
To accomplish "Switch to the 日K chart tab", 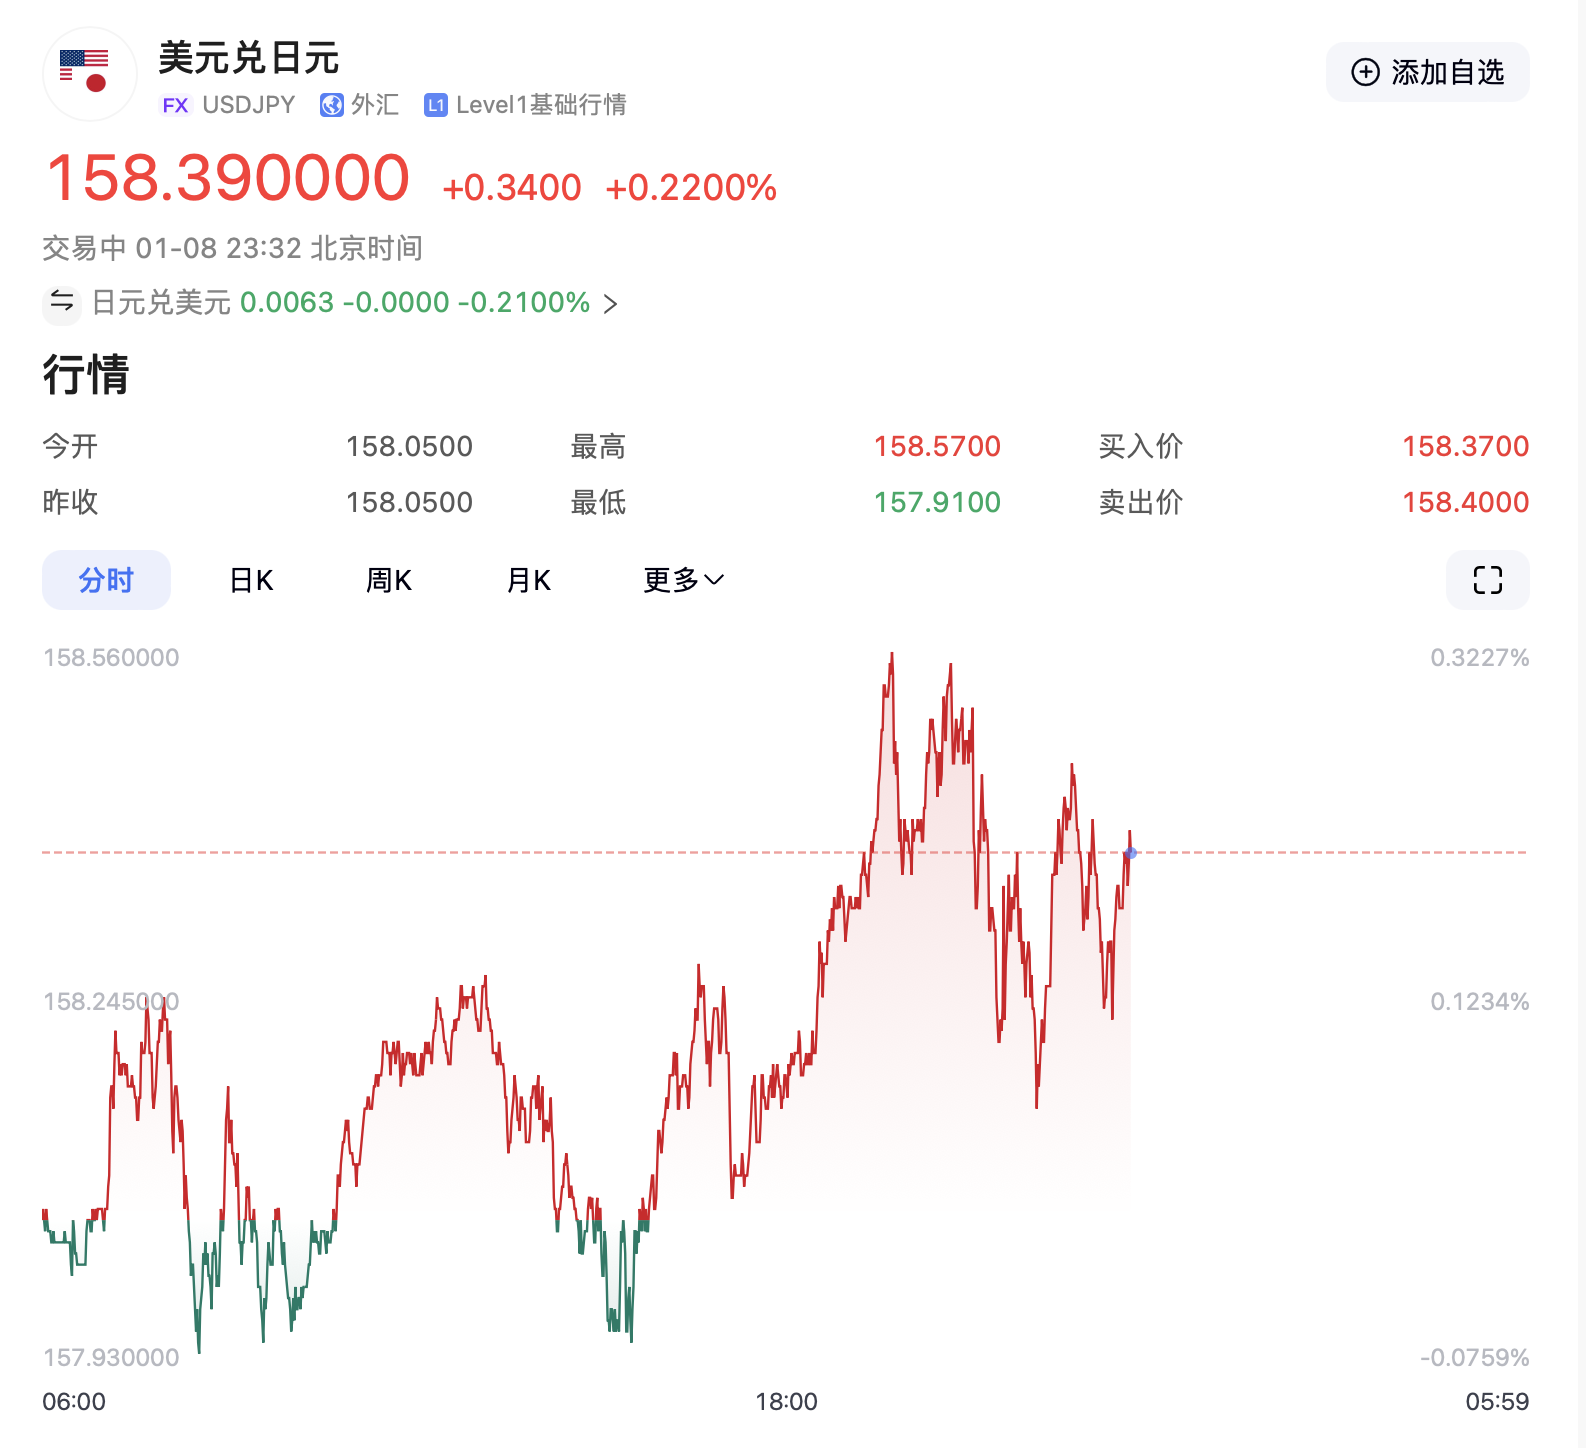I will (251, 580).
